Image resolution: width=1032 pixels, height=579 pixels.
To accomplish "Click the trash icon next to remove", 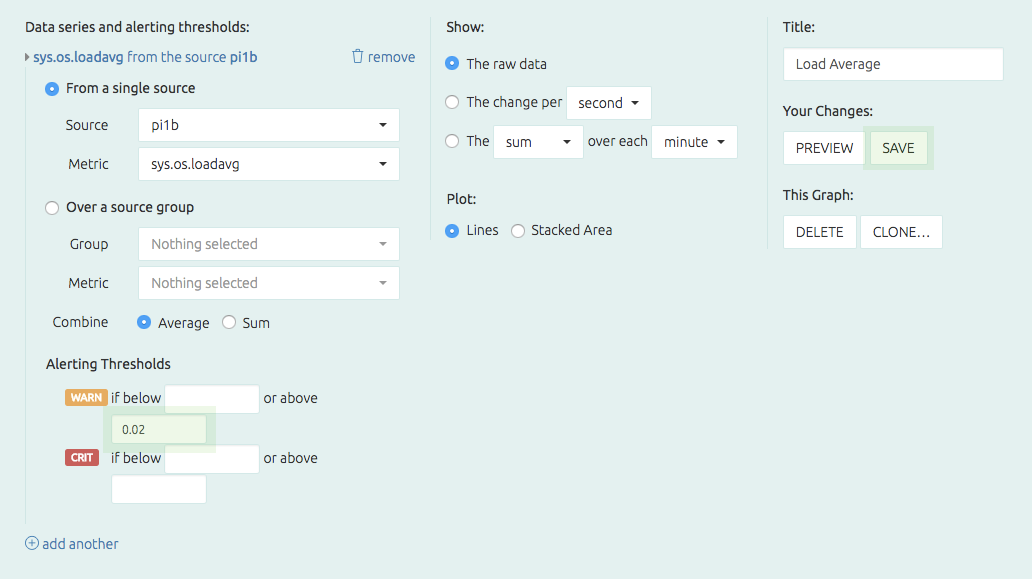I will [x=358, y=57].
